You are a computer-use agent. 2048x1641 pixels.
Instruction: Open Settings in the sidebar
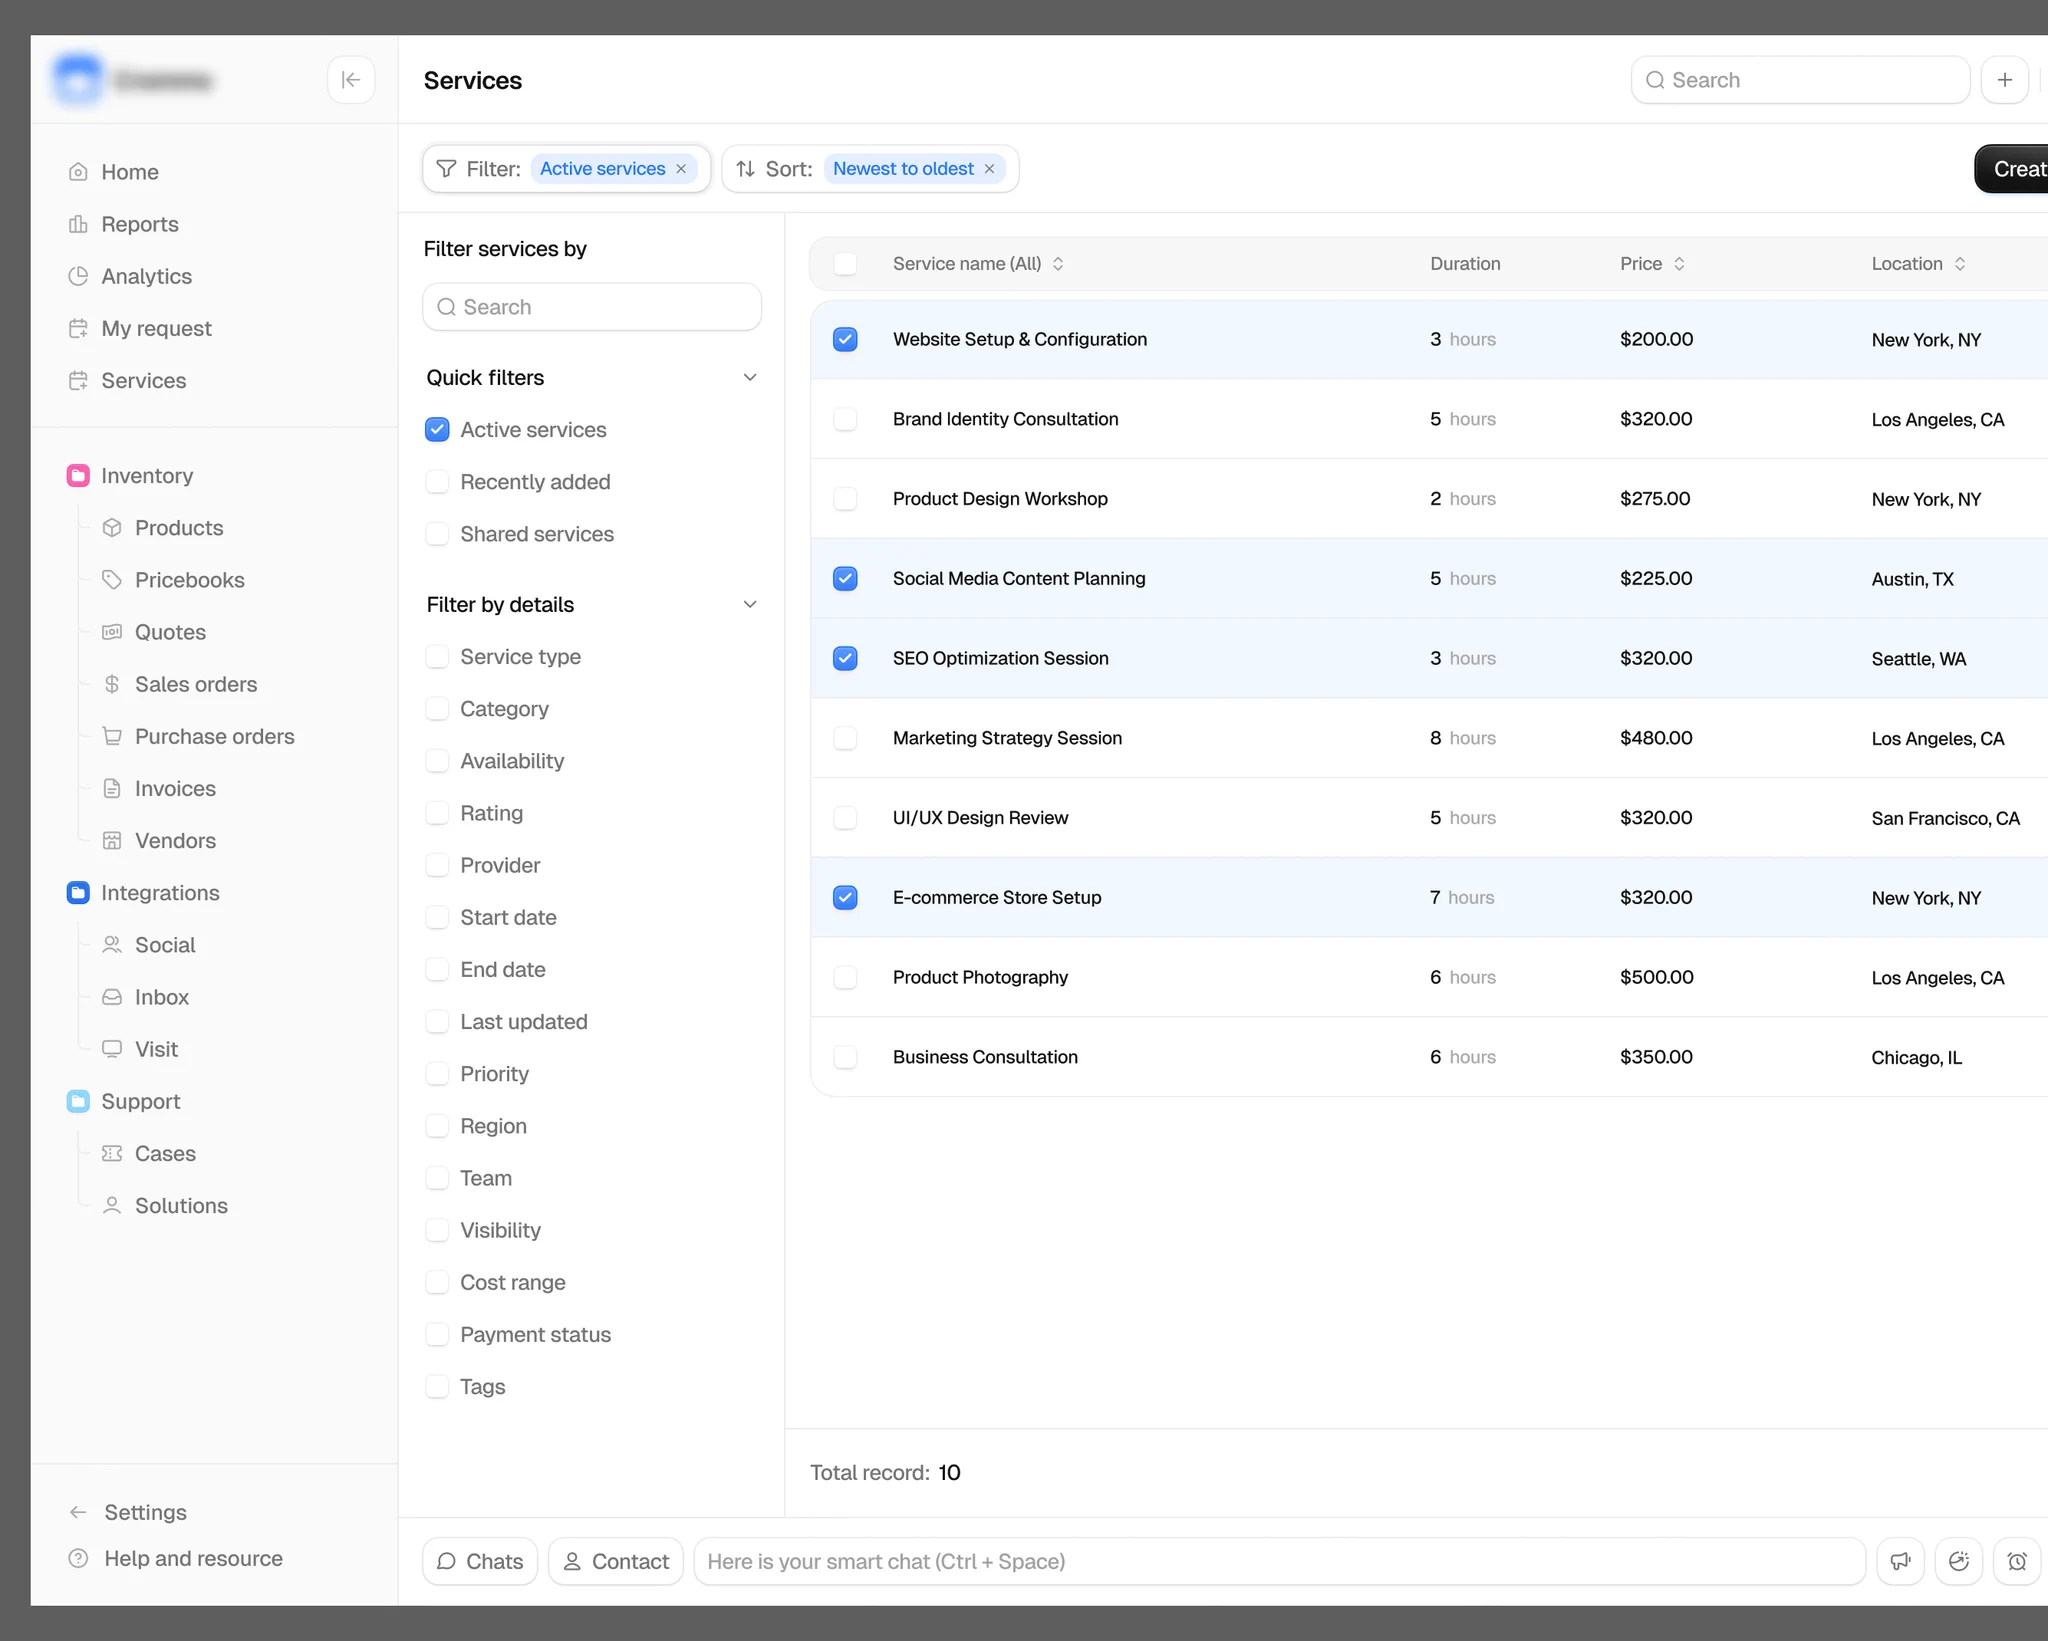[127, 1512]
